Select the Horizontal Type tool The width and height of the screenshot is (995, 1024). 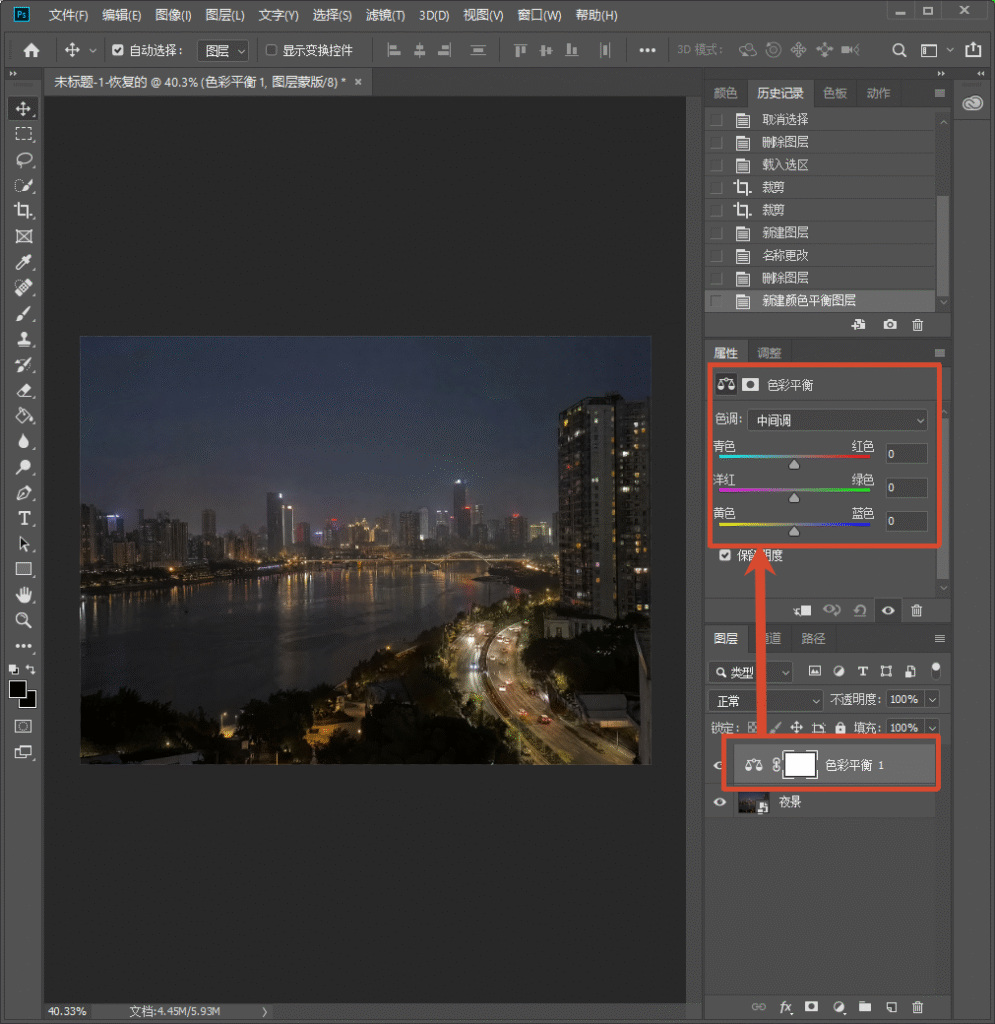(x=24, y=519)
